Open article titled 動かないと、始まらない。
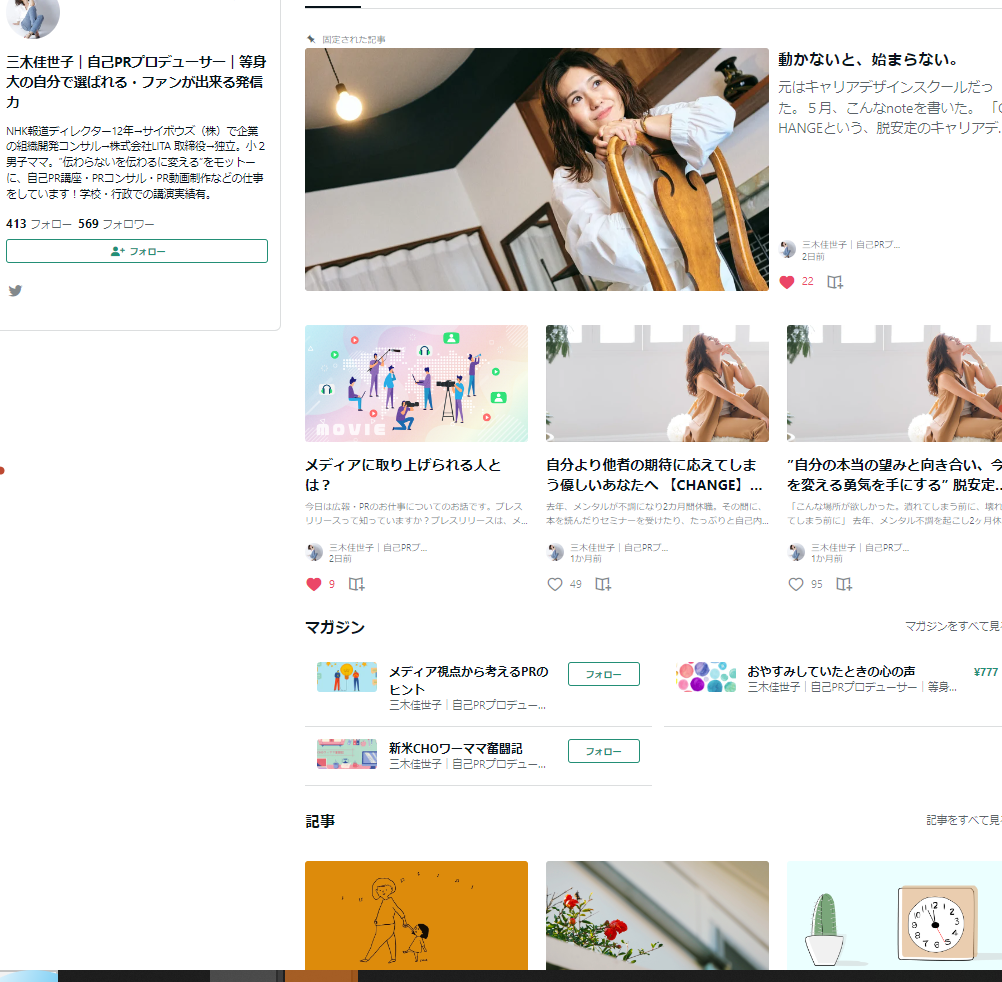1002x982 pixels. click(x=868, y=60)
